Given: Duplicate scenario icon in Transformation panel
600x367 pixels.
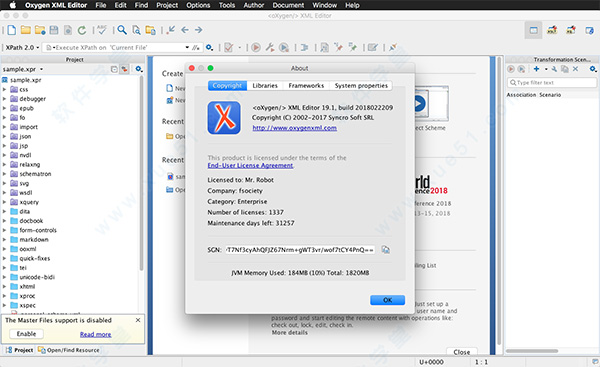Looking at the screenshot, I should (564, 69).
